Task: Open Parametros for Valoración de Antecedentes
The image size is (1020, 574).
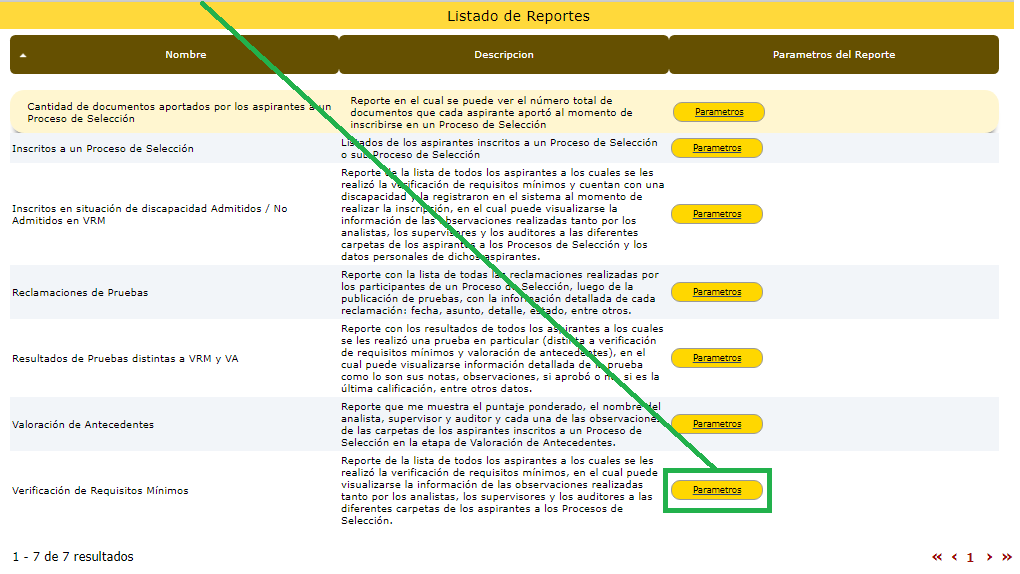Action: pyautogui.click(x=717, y=424)
